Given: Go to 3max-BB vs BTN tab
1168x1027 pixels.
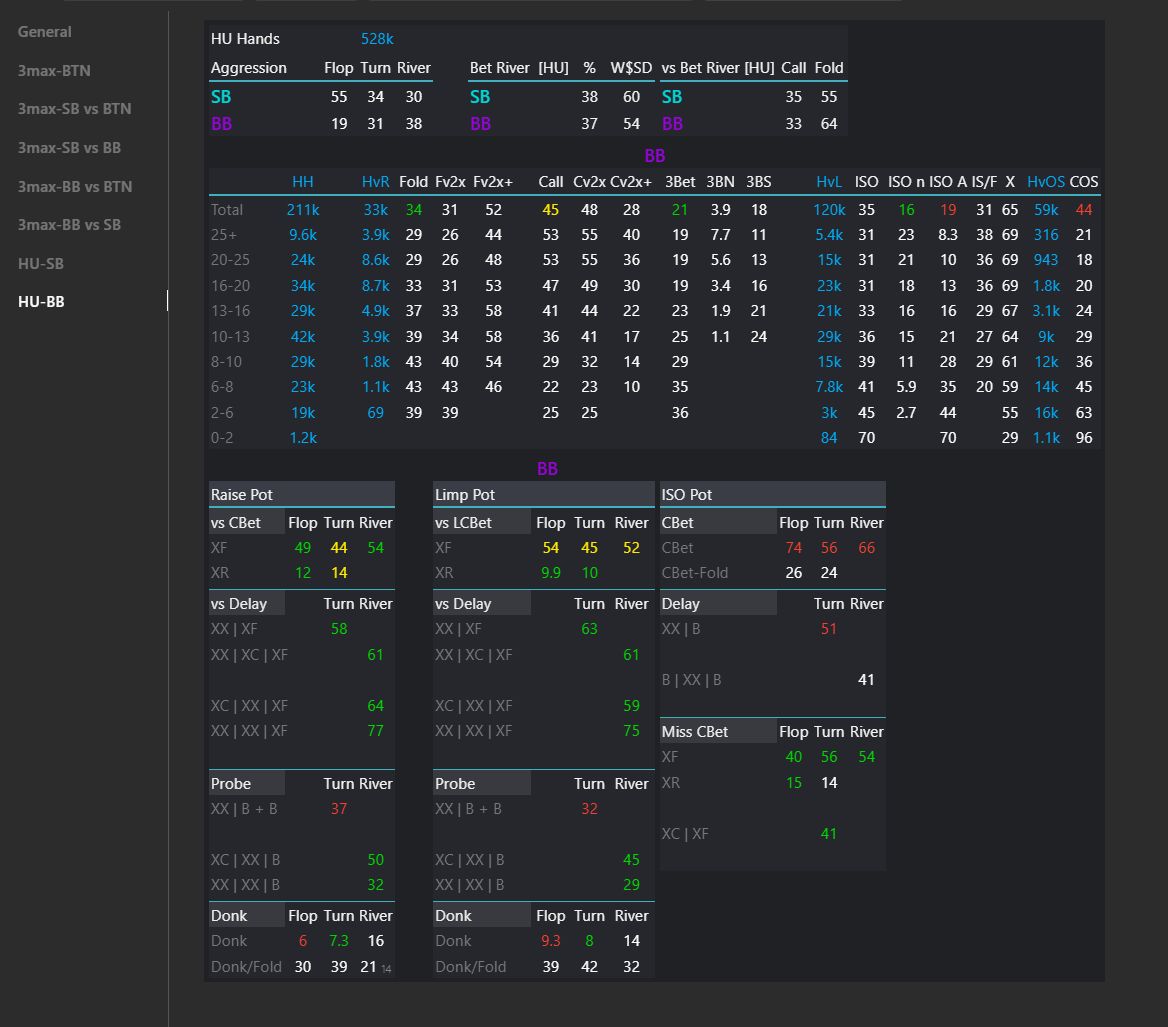Looking at the screenshot, I should 75,187.
